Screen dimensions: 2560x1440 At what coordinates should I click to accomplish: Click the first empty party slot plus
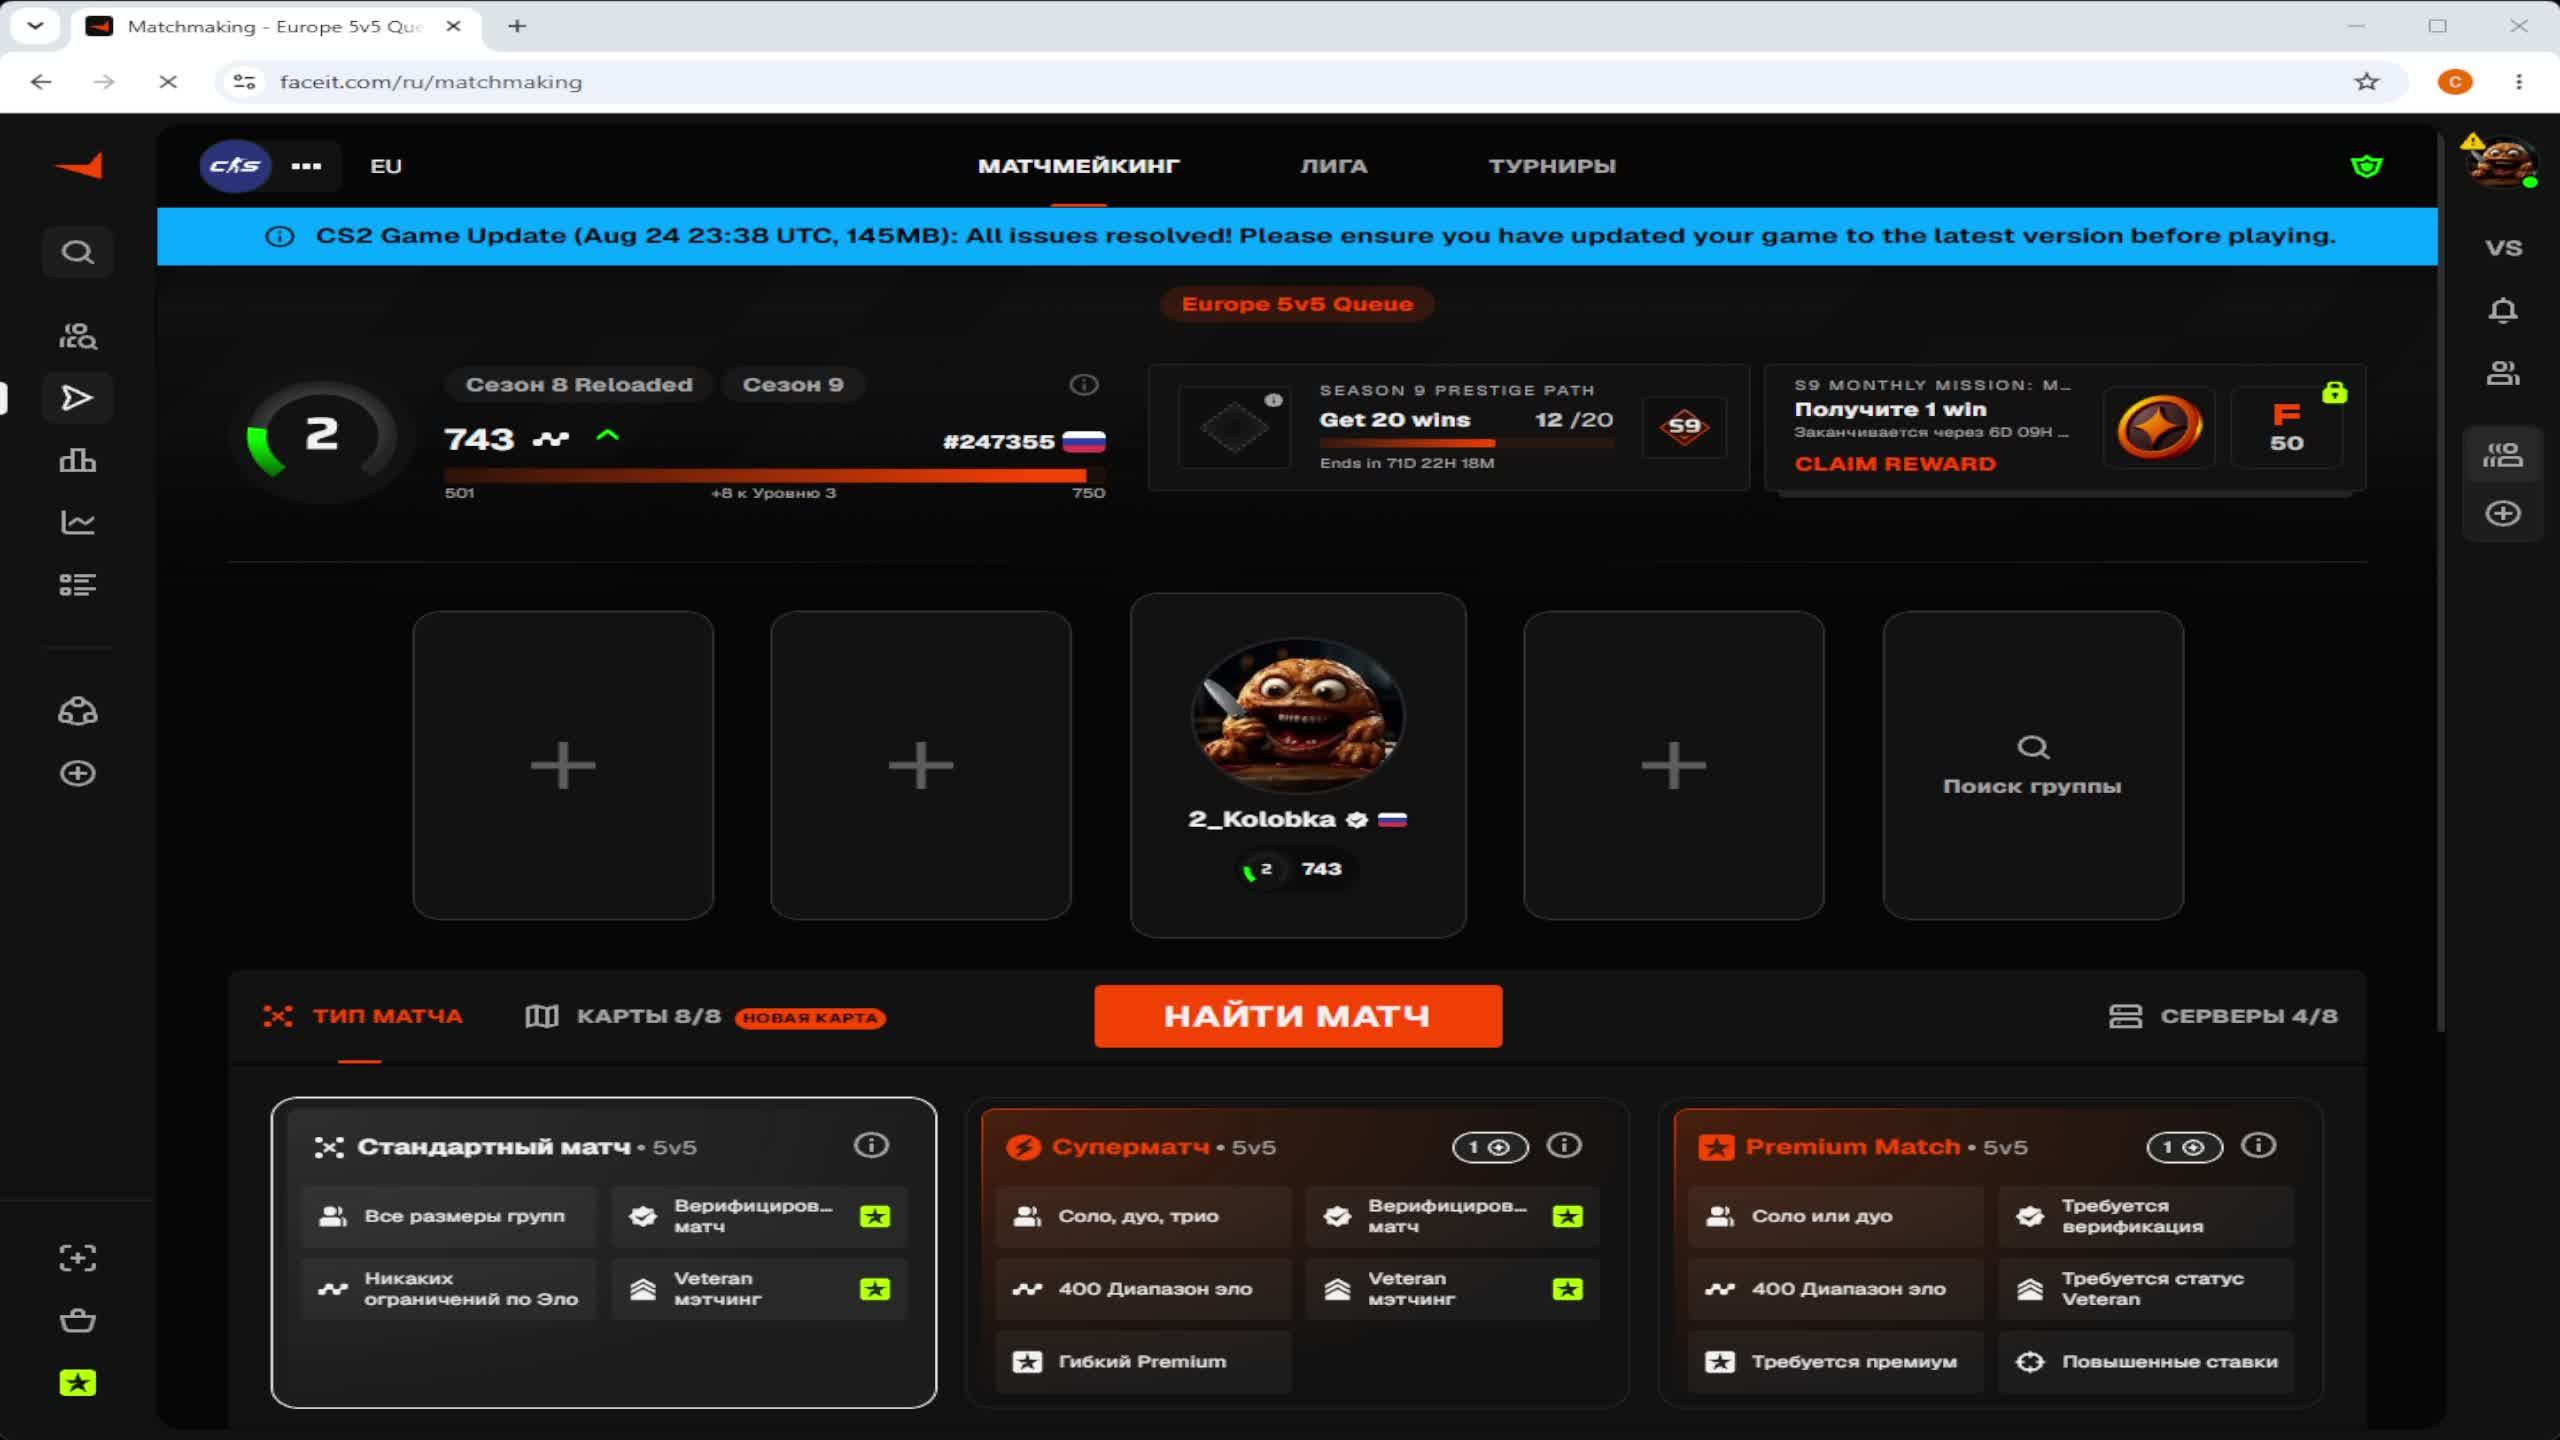(563, 765)
